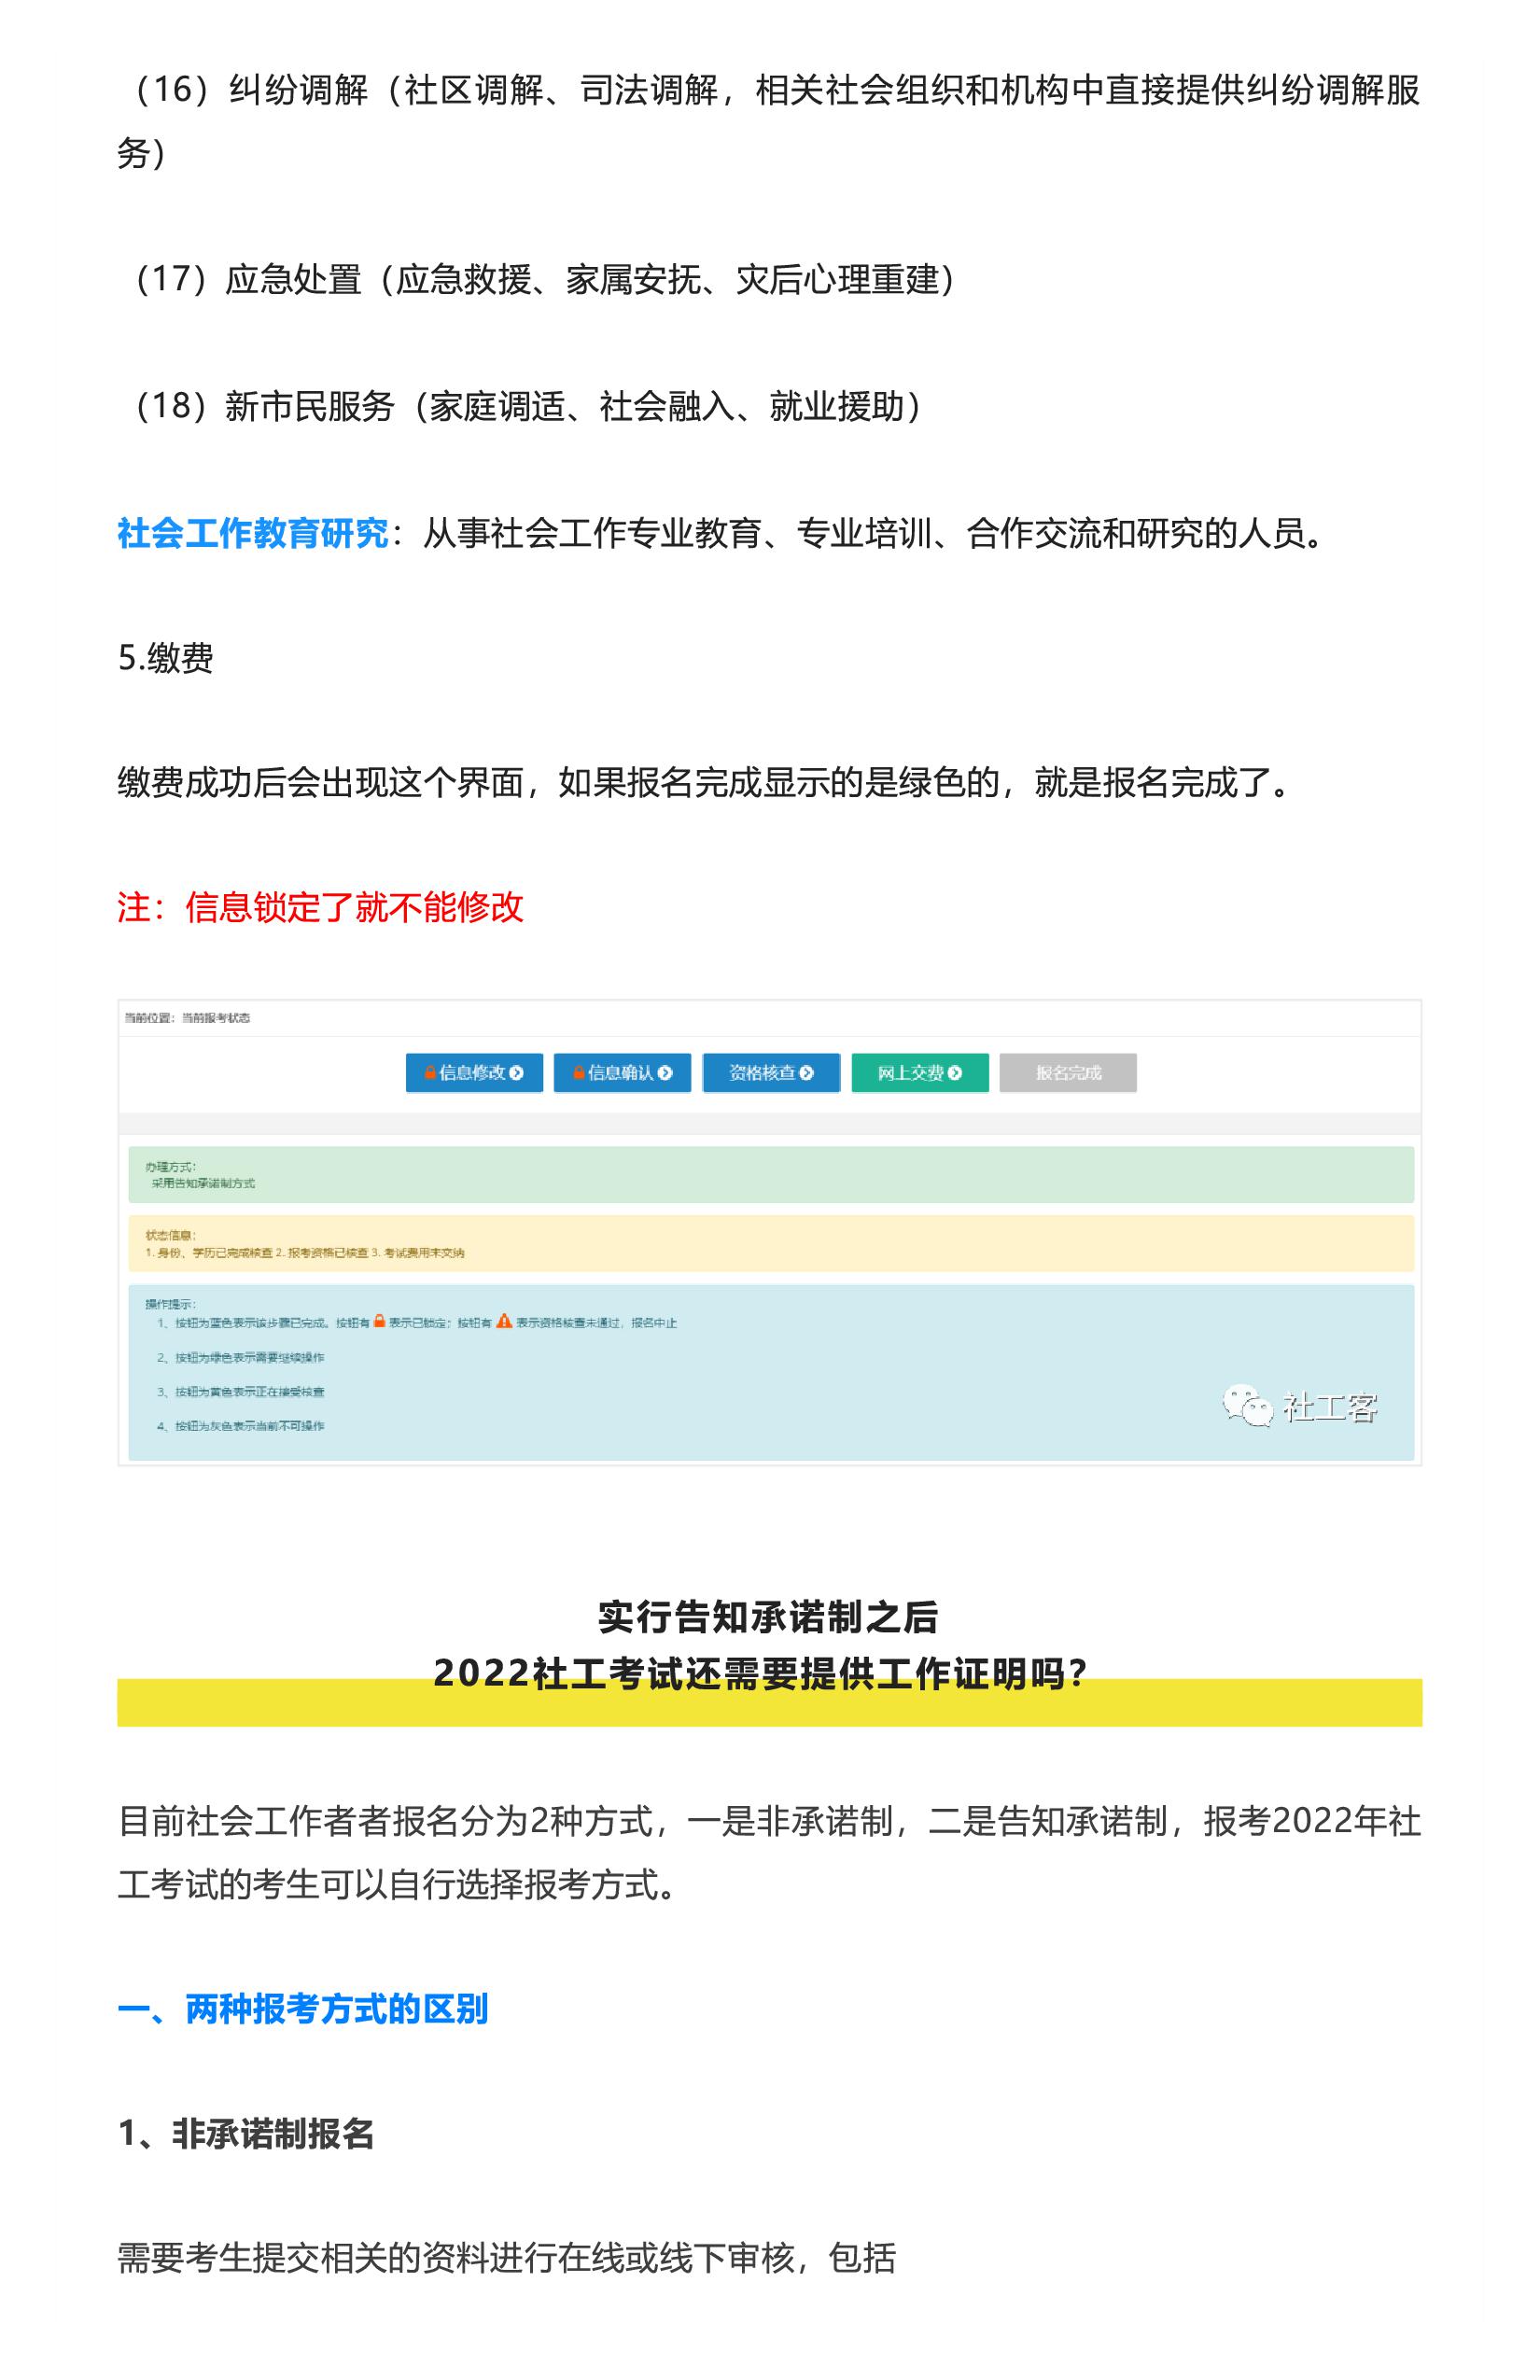The height and width of the screenshot is (2380, 1540).
Task: Click the 1、非承诺制报名 subheading
Action: click(246, 2134)
